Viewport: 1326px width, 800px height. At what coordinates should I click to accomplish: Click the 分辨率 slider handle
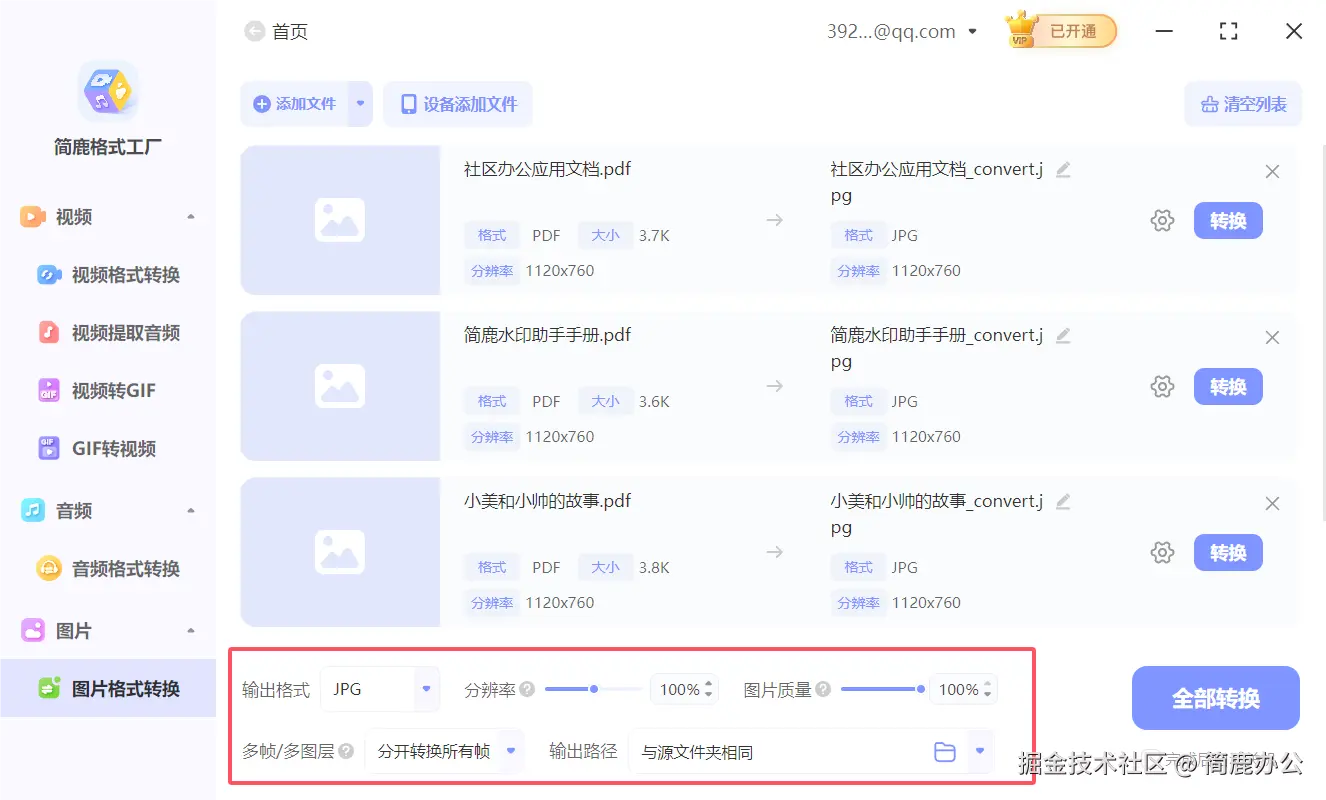click(x=594, y=689)
